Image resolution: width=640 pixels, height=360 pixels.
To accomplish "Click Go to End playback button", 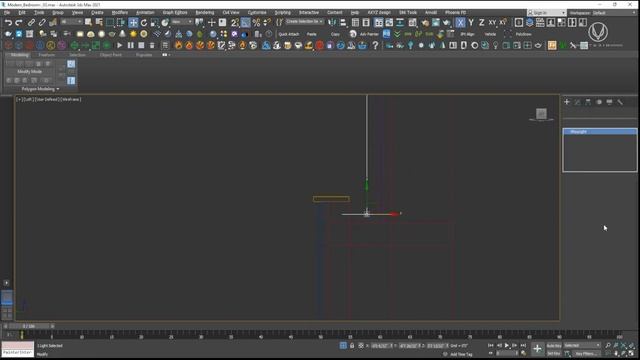I will (x=523, y=346).
